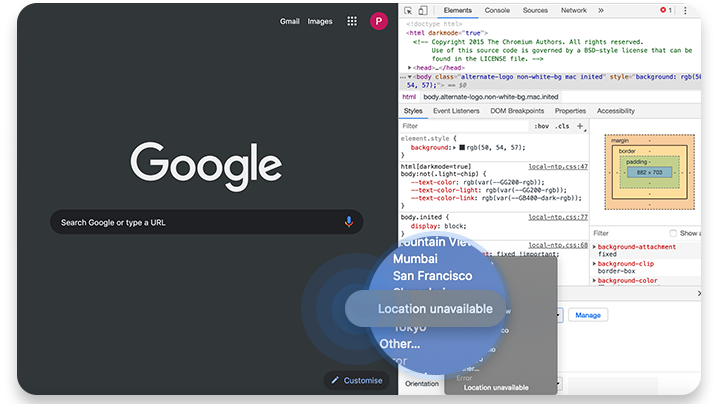Add new style rule plus icon
Image resolution: width=718 pixels, height=404 pixels.
click(x=580, y=126)
